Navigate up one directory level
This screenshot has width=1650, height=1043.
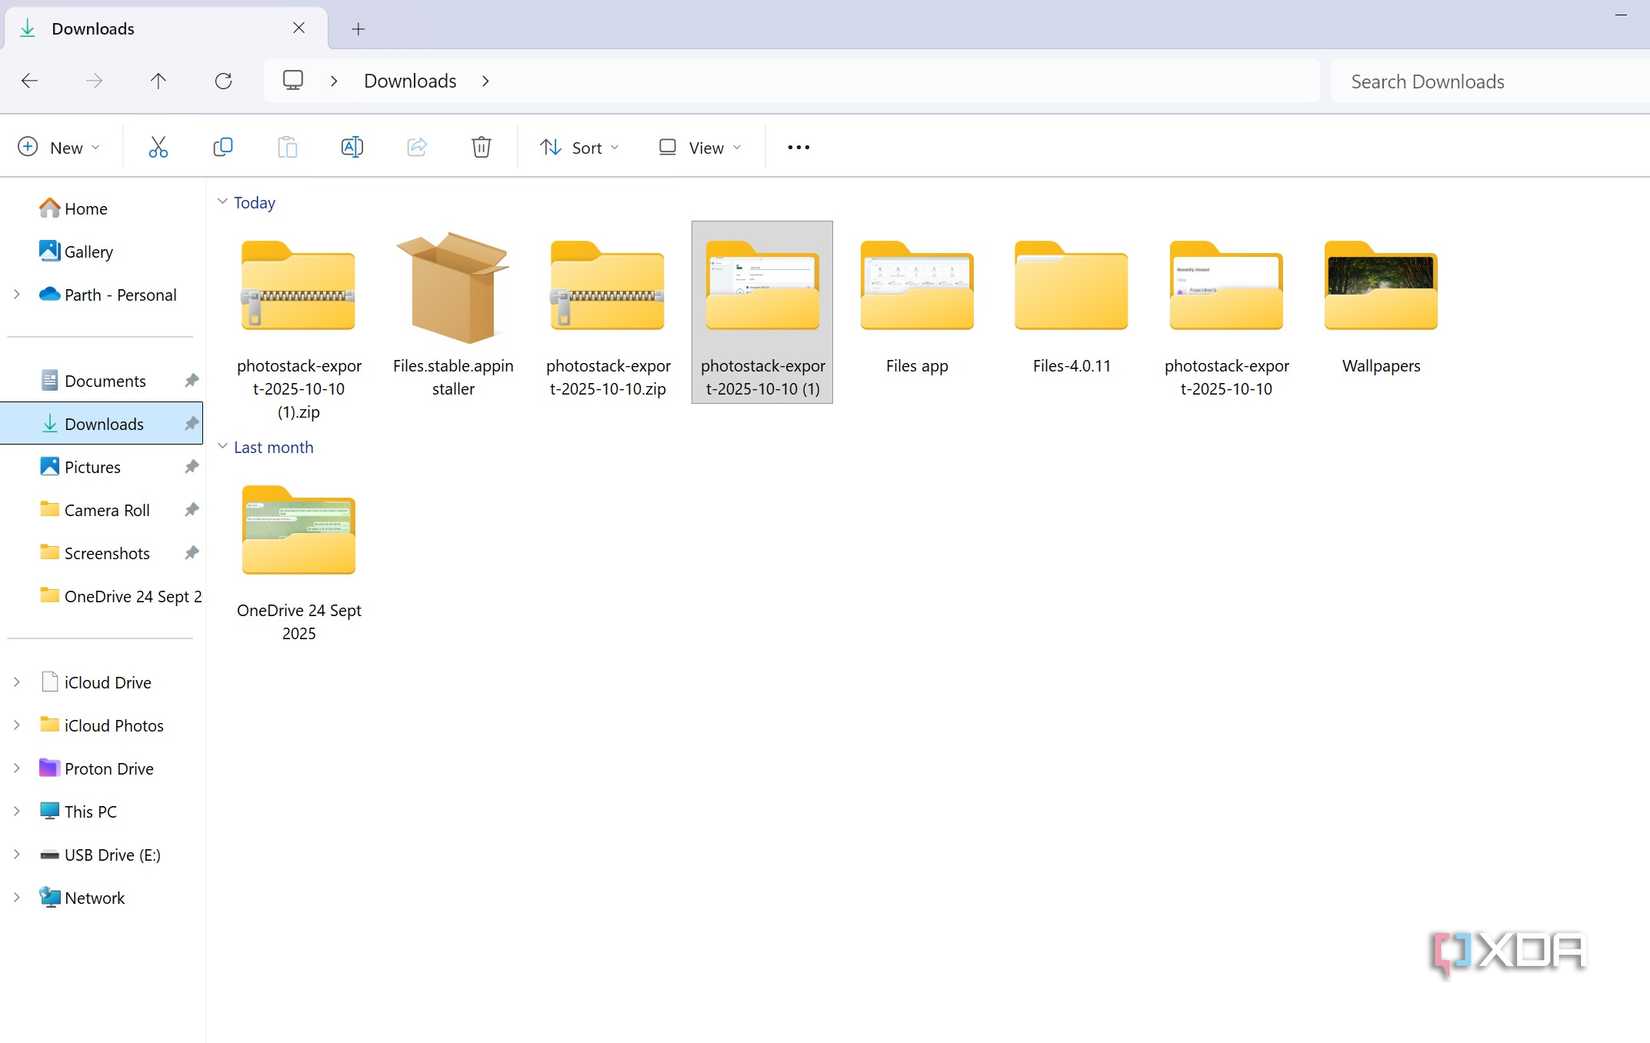click(158, 81)
